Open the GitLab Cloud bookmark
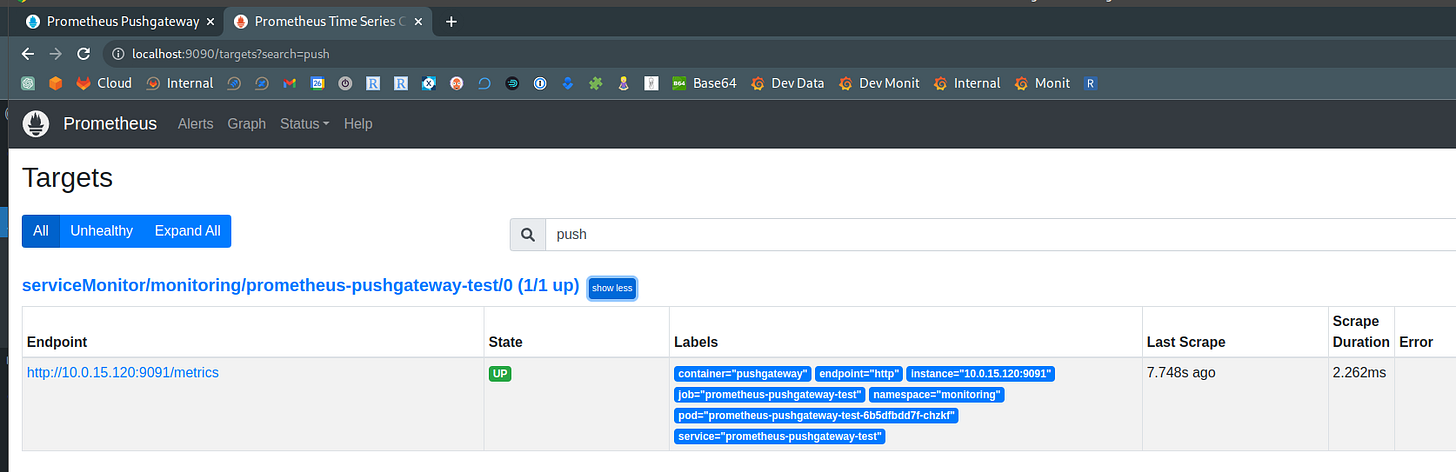The height and width of the screenshot is (472, 1456). pos(104,83)
